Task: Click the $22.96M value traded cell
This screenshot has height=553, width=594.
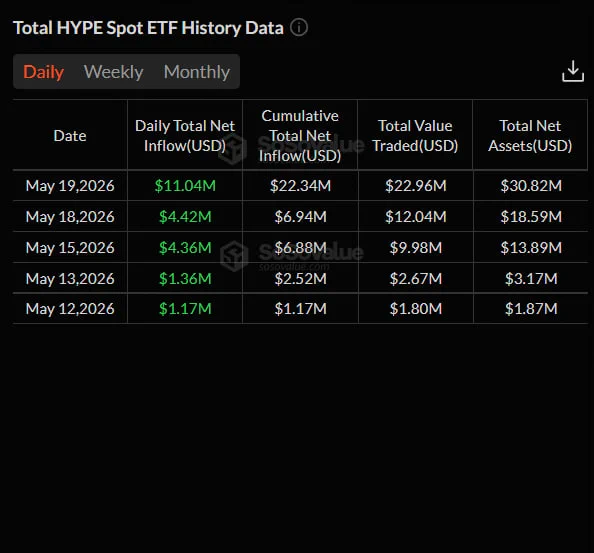Action: [x=416, y=186]
